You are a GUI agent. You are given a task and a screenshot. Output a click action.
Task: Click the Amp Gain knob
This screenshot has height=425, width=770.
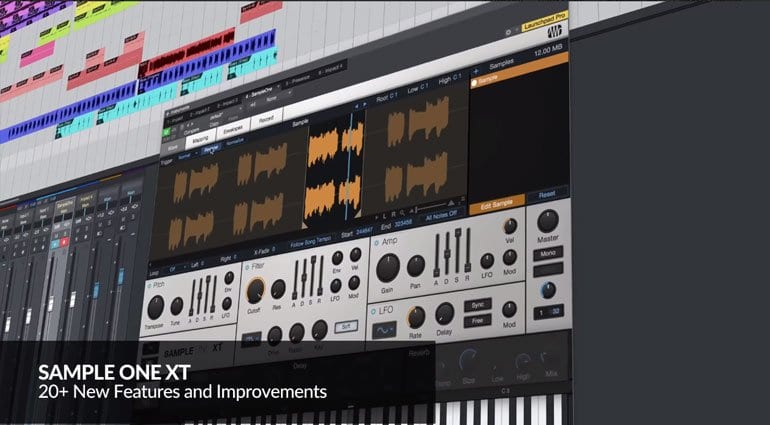click(388, 268)
